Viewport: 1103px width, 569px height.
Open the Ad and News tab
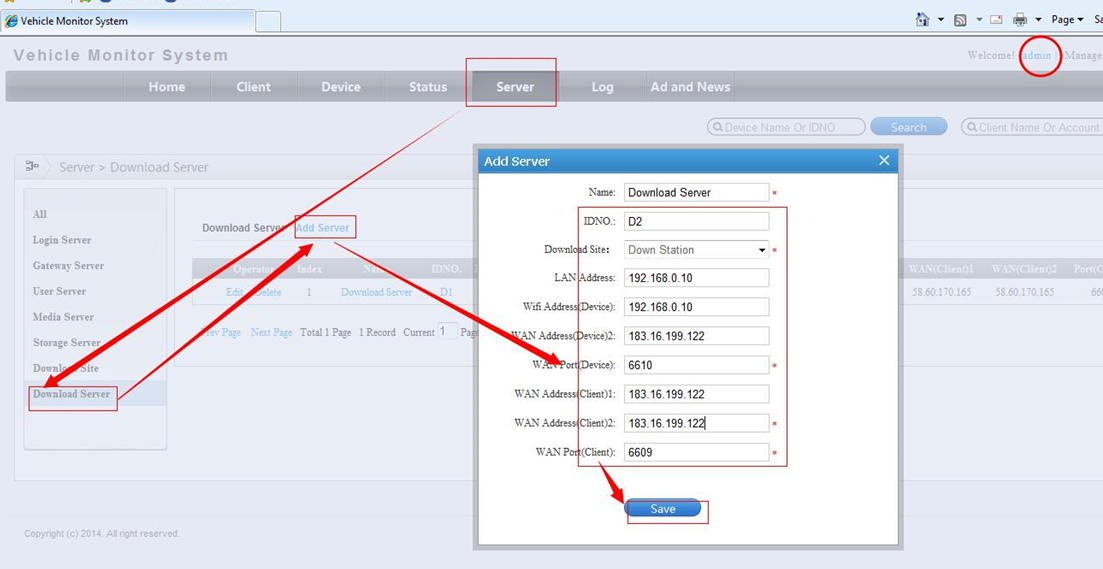click(x=690, y=87)
